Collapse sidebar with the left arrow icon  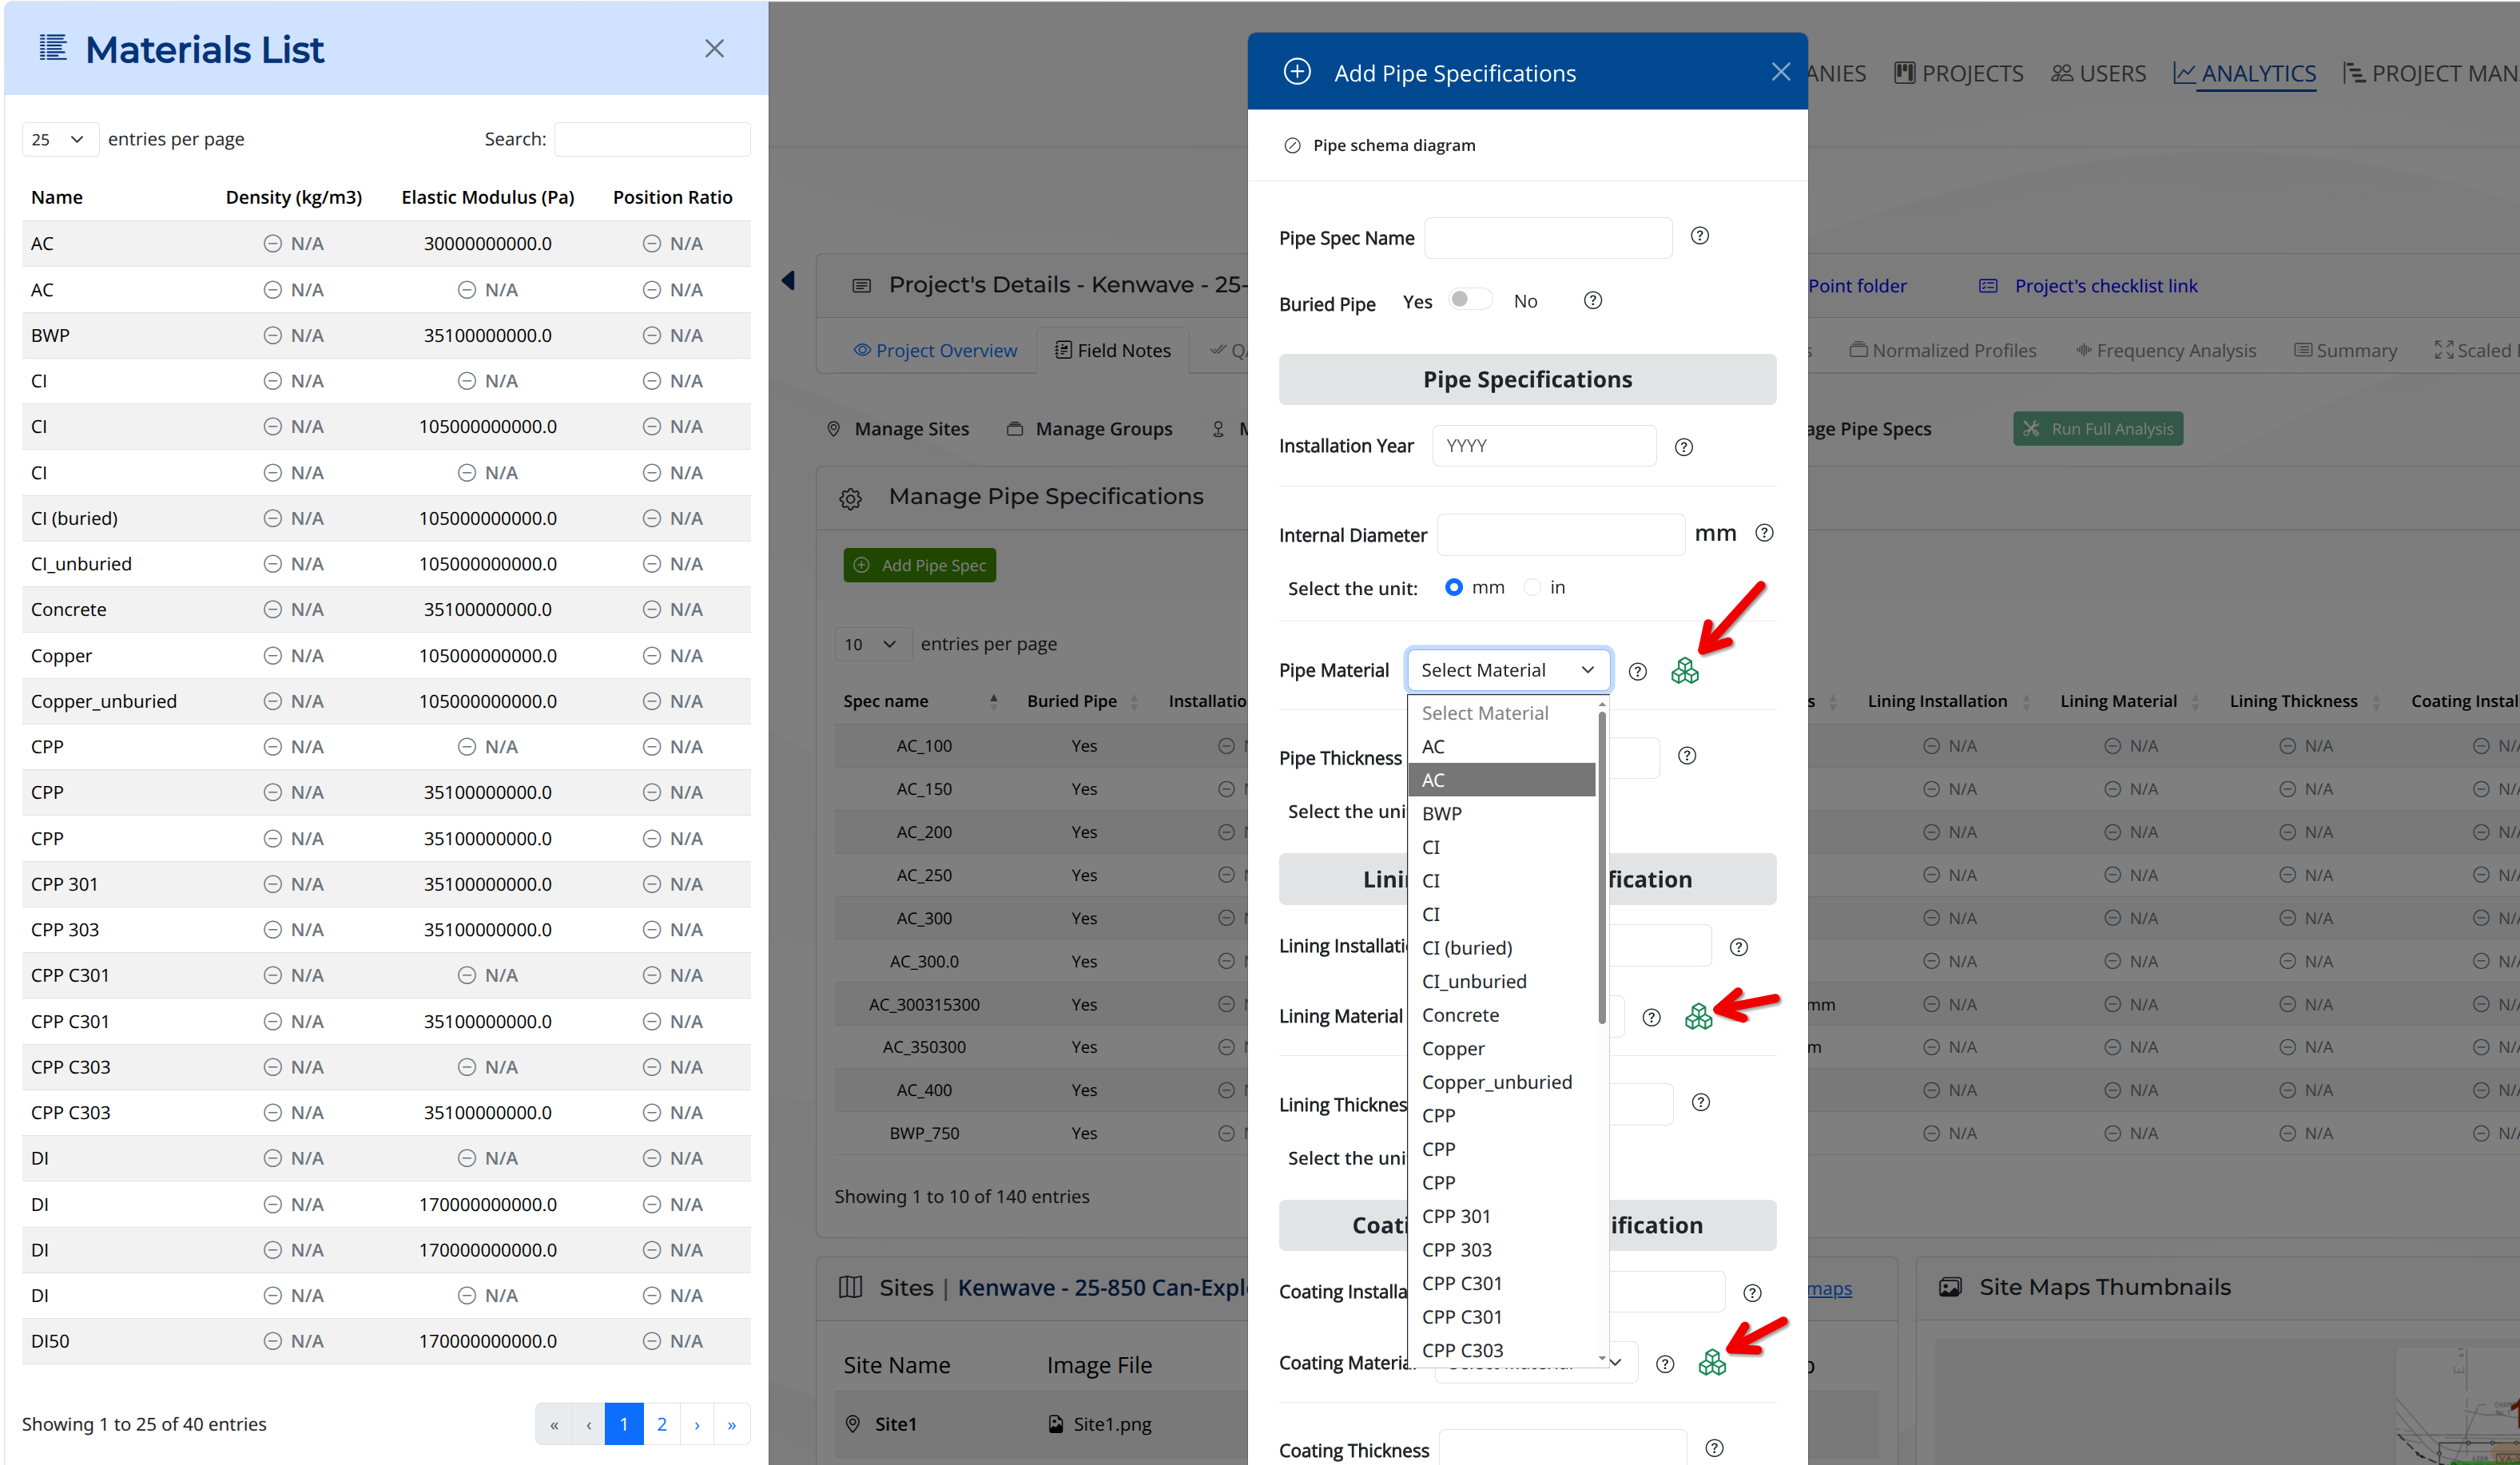[789, 280]
